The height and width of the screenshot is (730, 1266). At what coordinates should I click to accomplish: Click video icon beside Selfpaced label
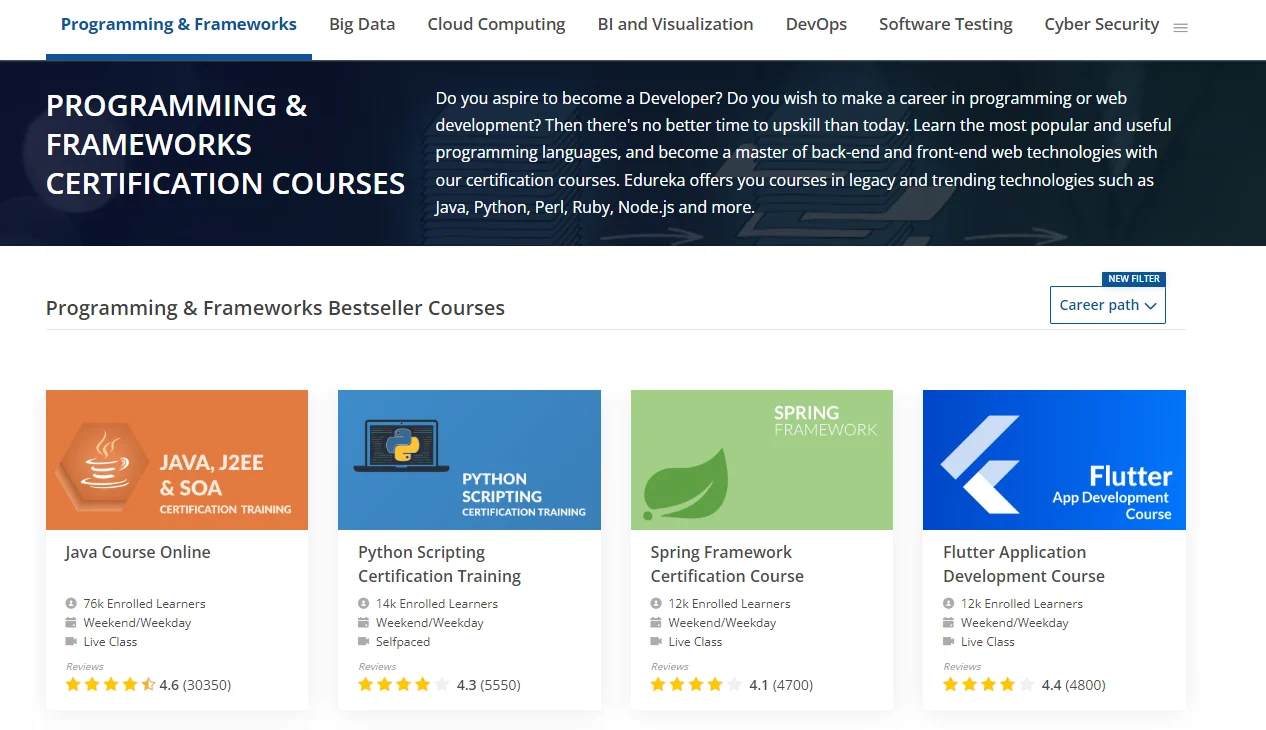coord(364,642)
